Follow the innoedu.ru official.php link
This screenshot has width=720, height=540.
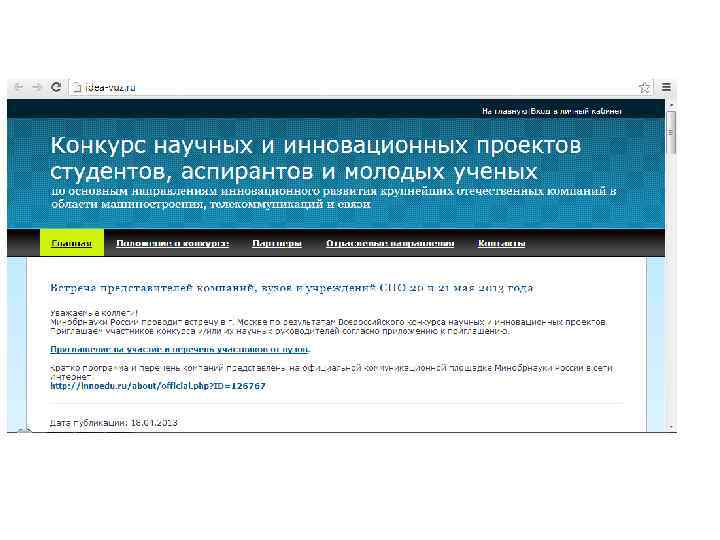158,386
